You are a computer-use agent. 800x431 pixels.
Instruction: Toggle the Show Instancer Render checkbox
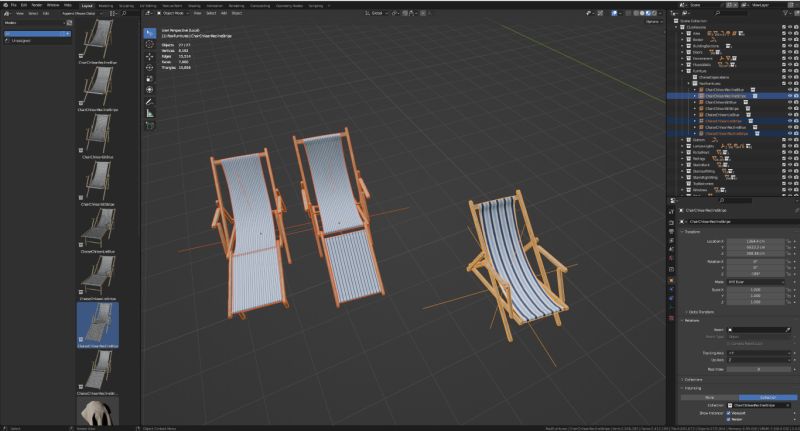point(729,419)
